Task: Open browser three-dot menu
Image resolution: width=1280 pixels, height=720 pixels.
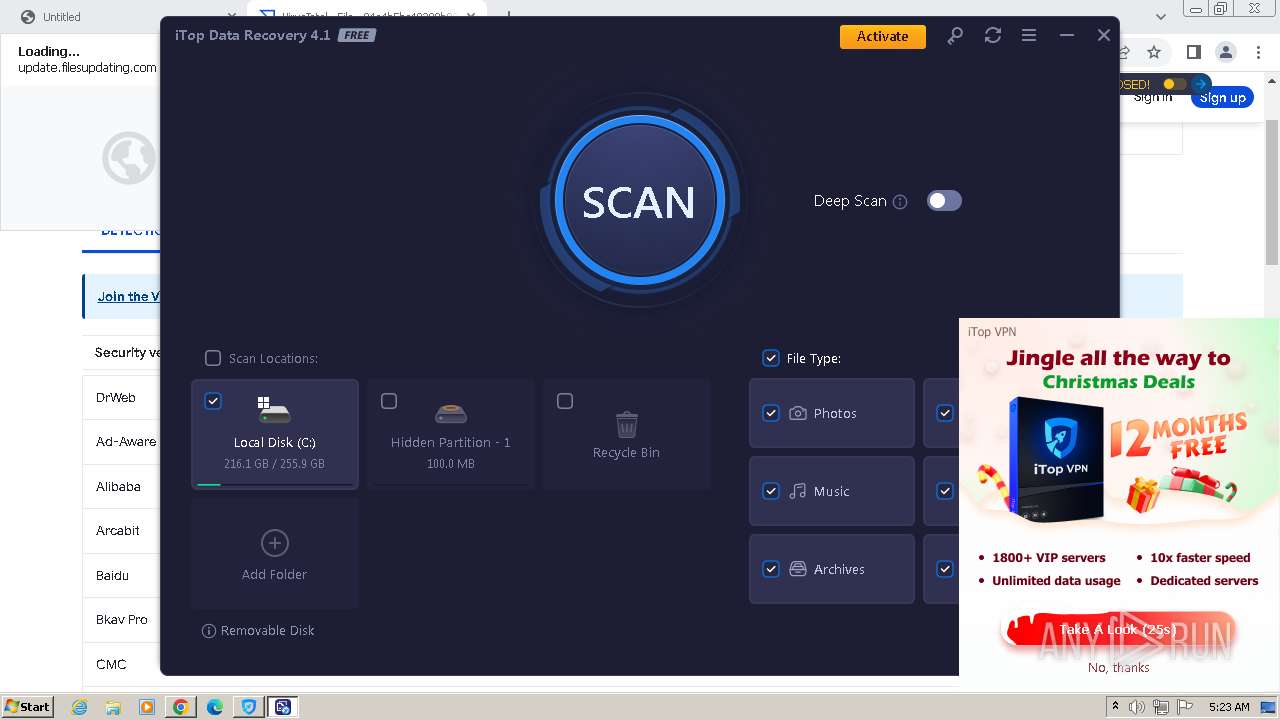Action: 1258,52
